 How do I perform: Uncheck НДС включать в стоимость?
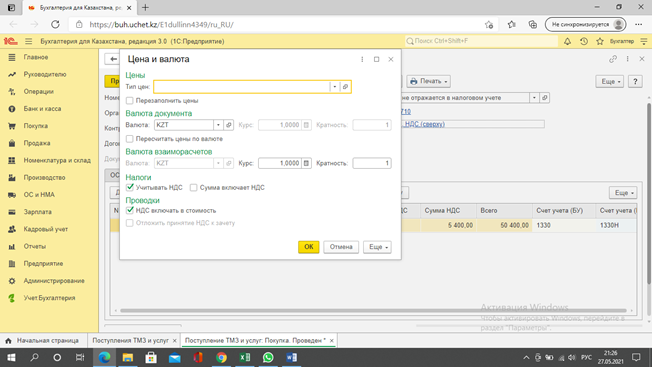pyautogui.click(x=130, y=210)
